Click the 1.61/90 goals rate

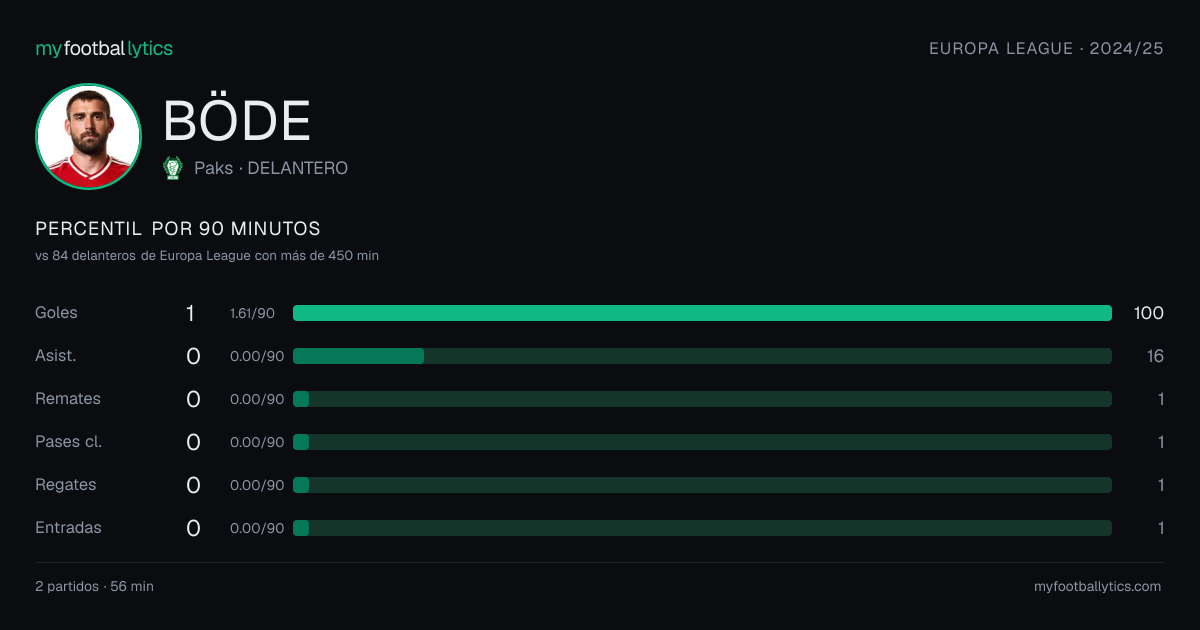252,314
